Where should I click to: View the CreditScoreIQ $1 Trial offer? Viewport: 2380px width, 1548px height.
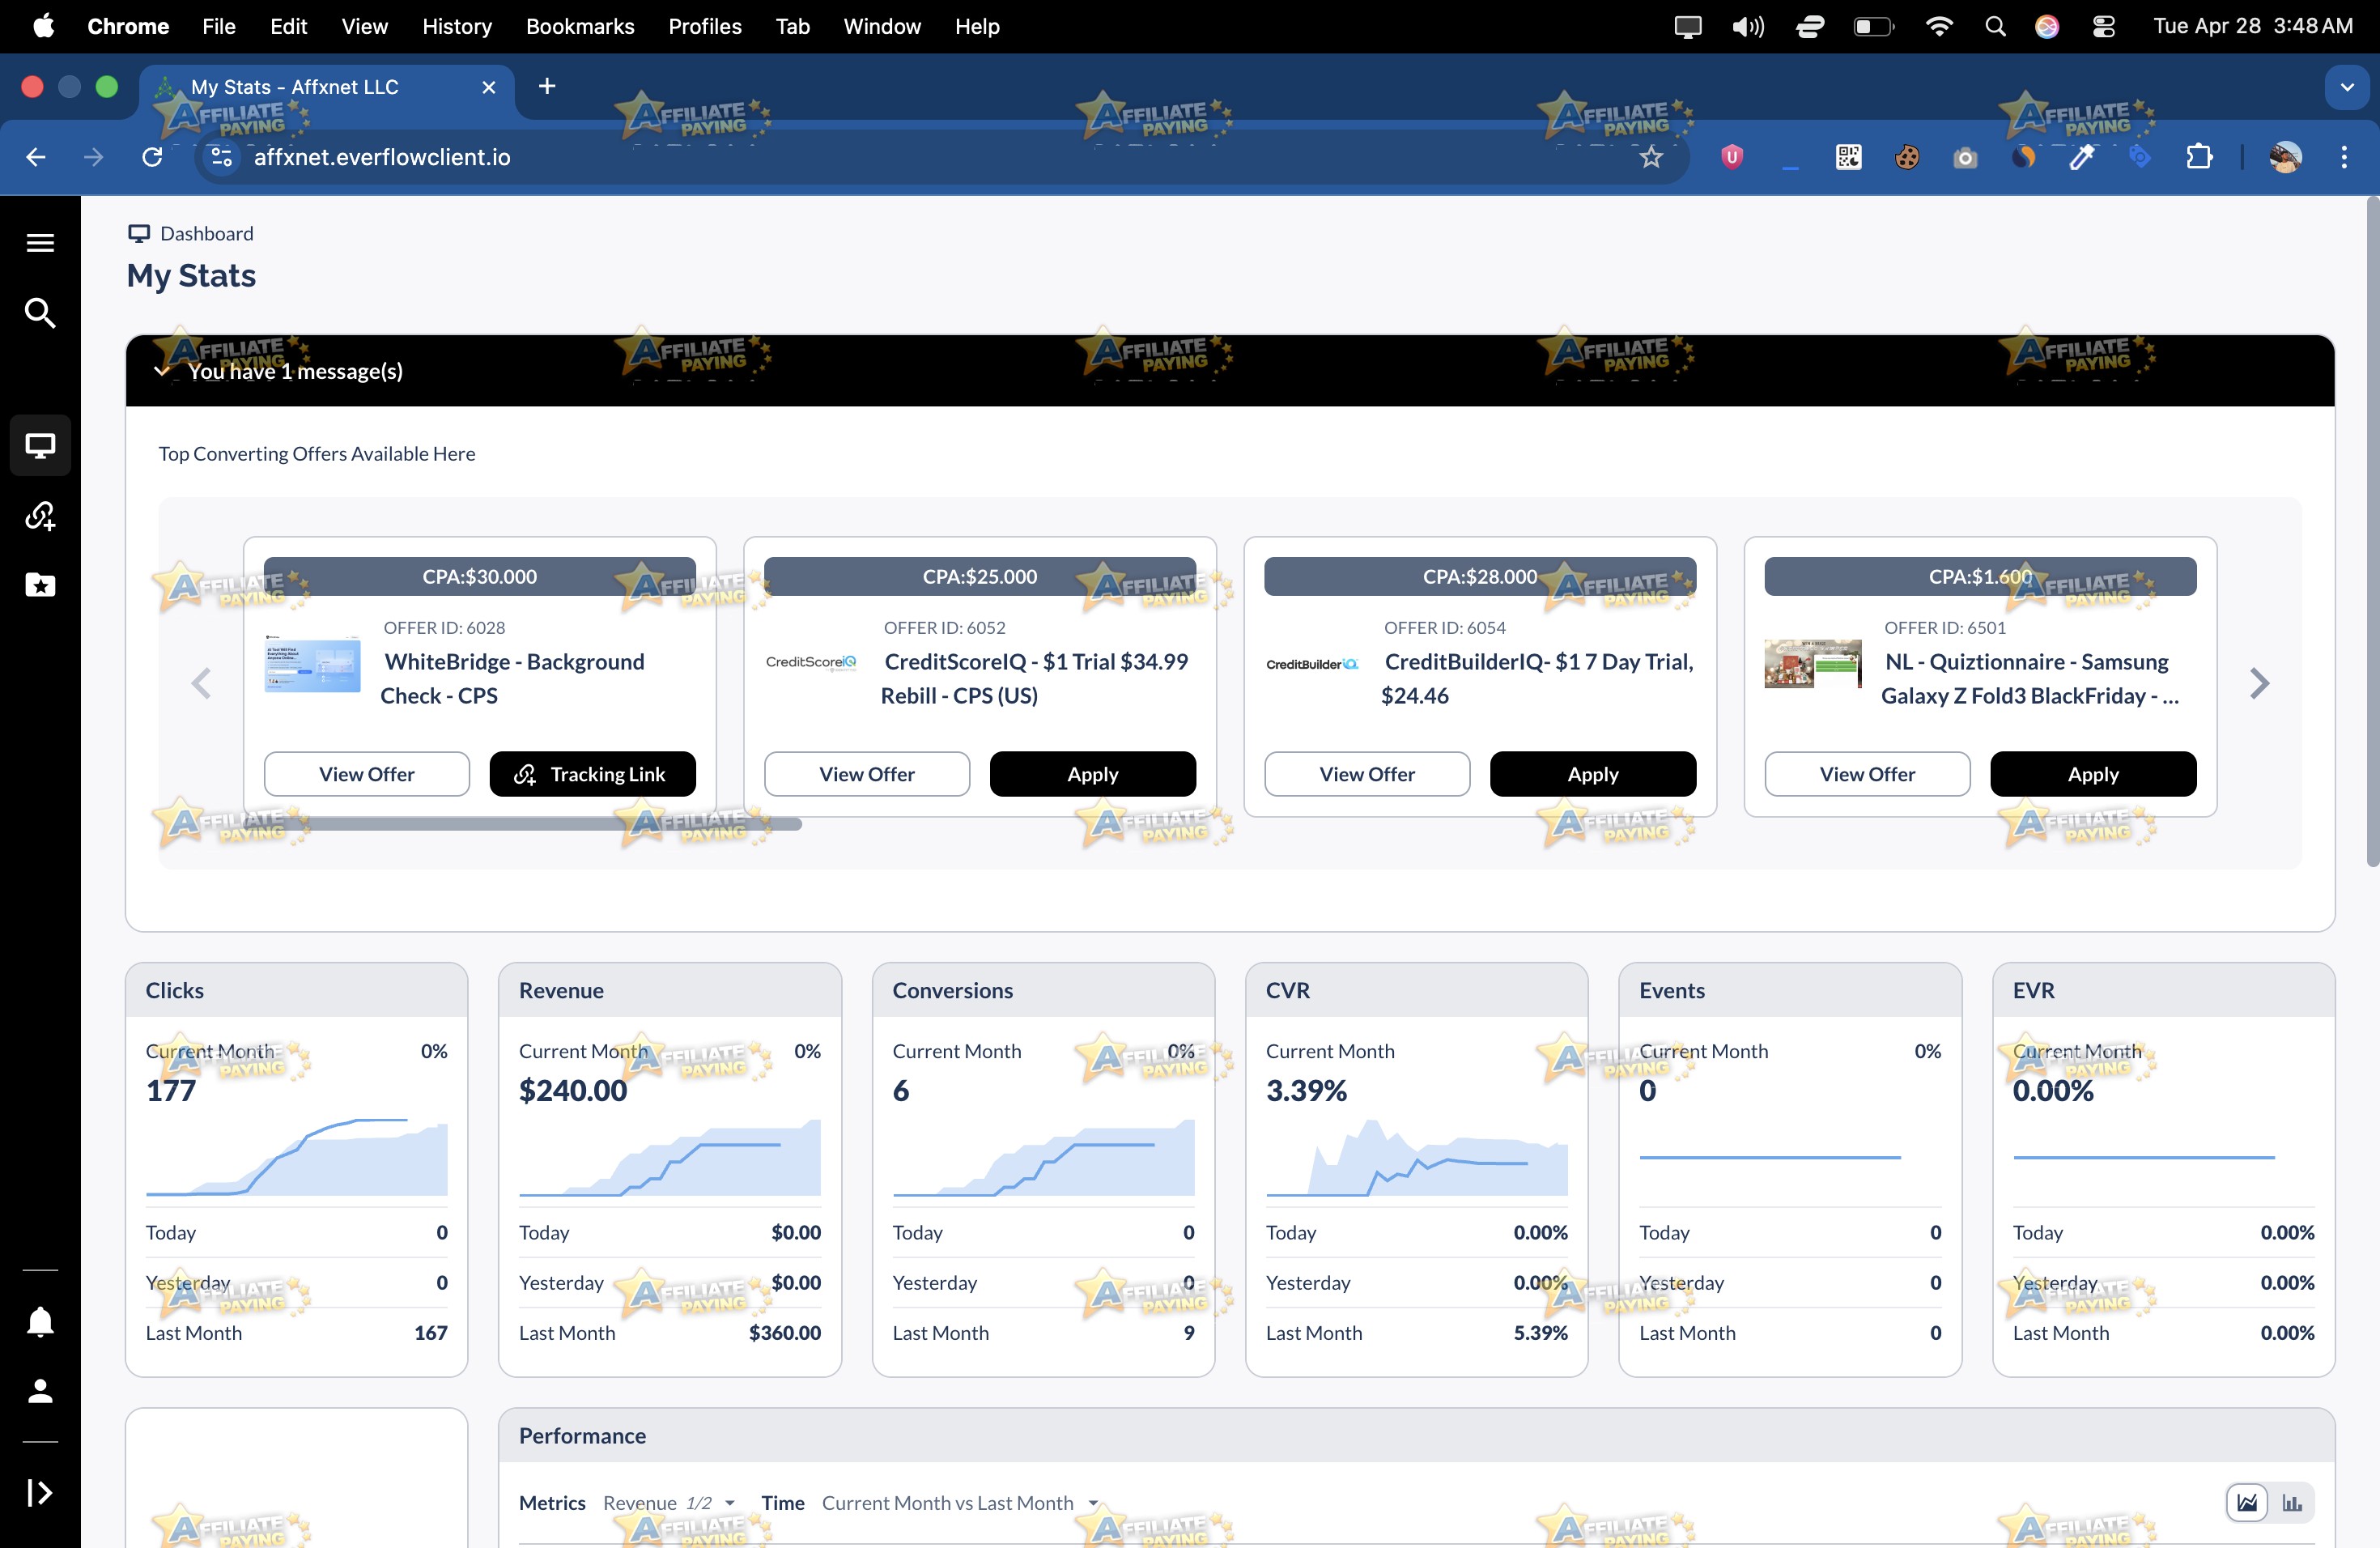click(867, 774)
